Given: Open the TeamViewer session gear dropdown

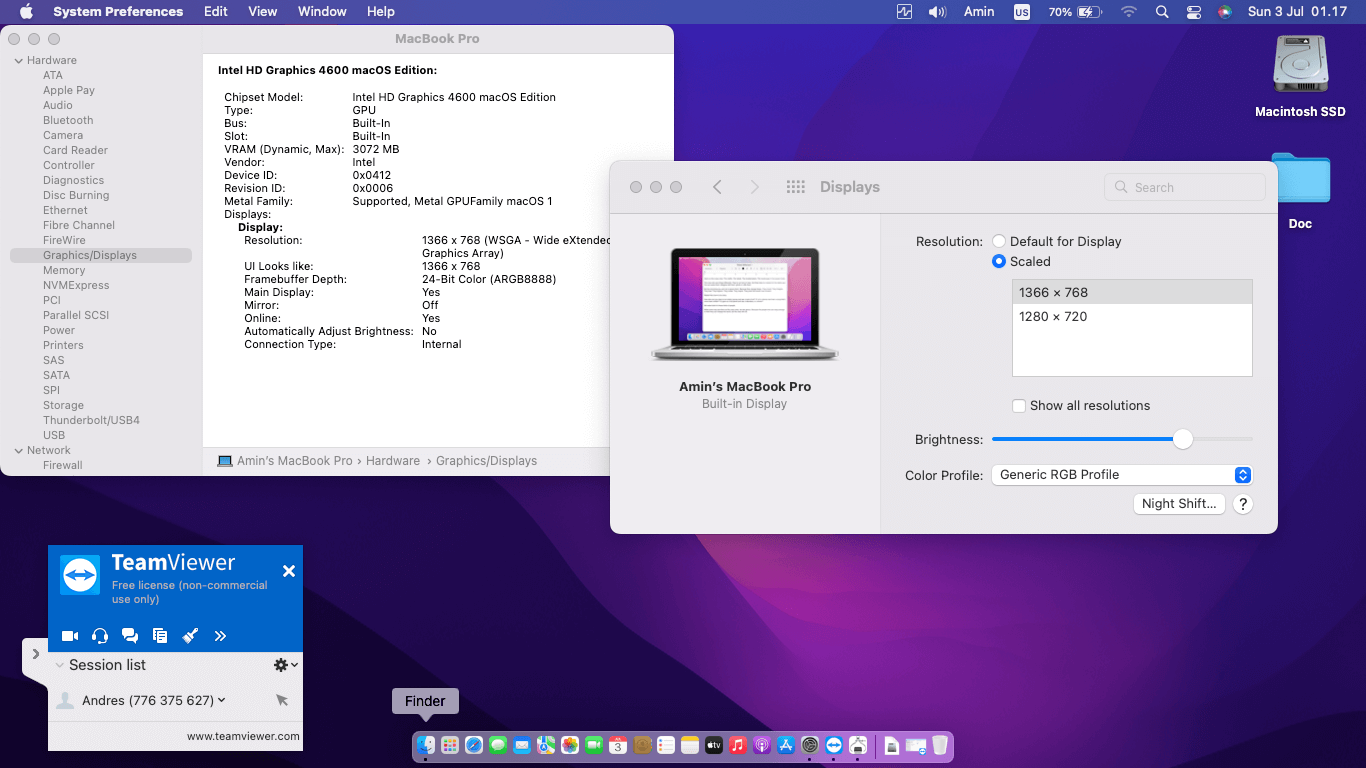Looking at the screenshot, I should [x=285, y=665].
